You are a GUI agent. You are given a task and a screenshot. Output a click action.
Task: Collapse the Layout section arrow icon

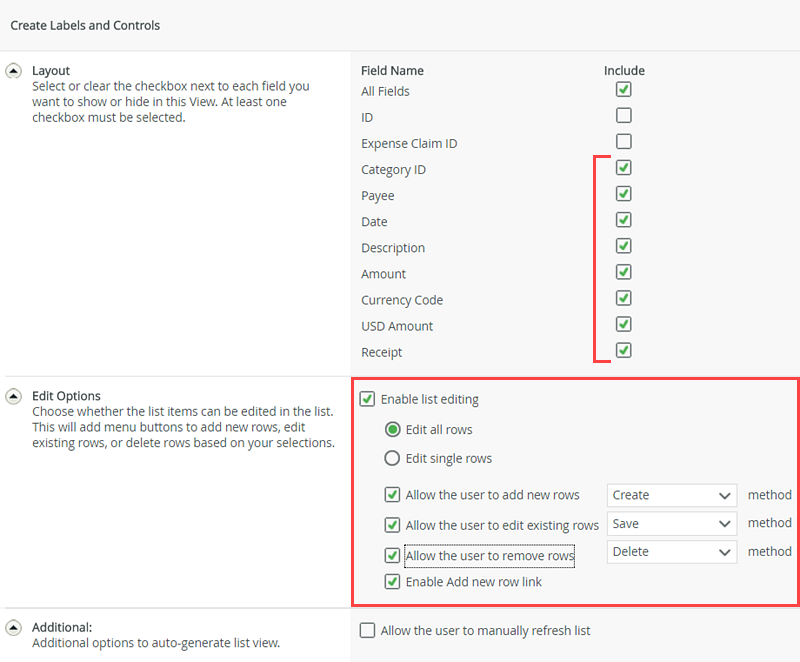13,71
